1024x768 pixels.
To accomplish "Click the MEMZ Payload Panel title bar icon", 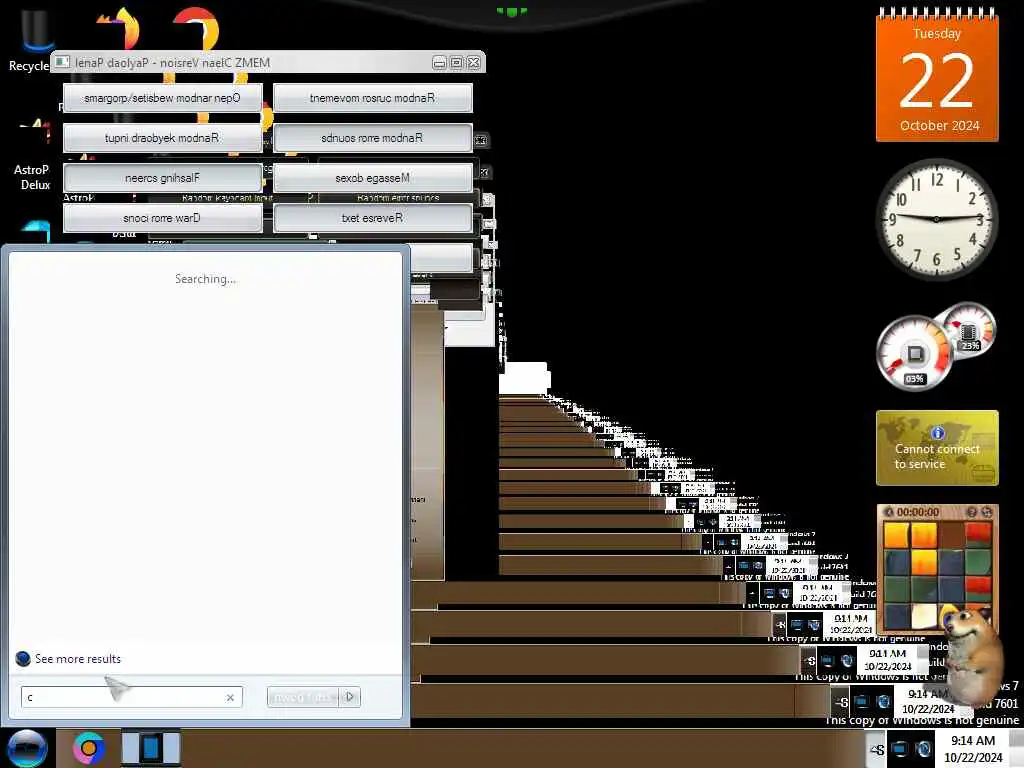I will (x=62, y=62).
